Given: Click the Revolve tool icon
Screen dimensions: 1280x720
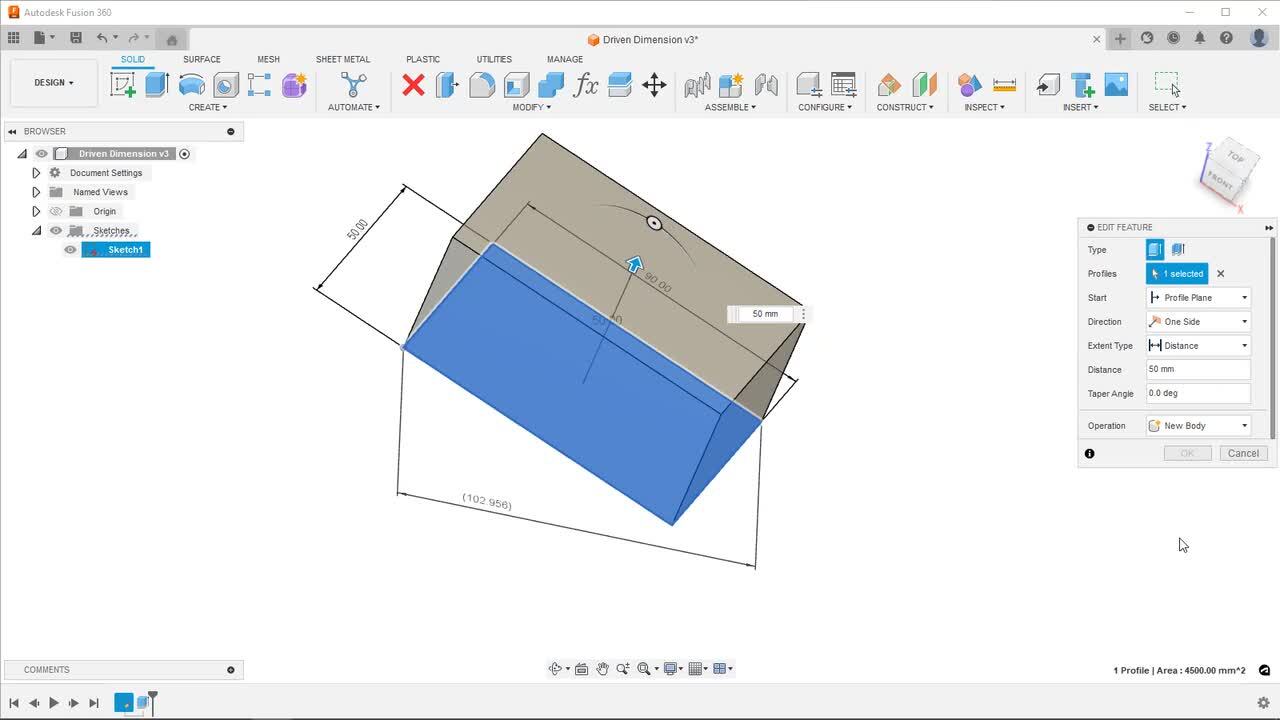Looking at the screenshot, I should [191, 85].
